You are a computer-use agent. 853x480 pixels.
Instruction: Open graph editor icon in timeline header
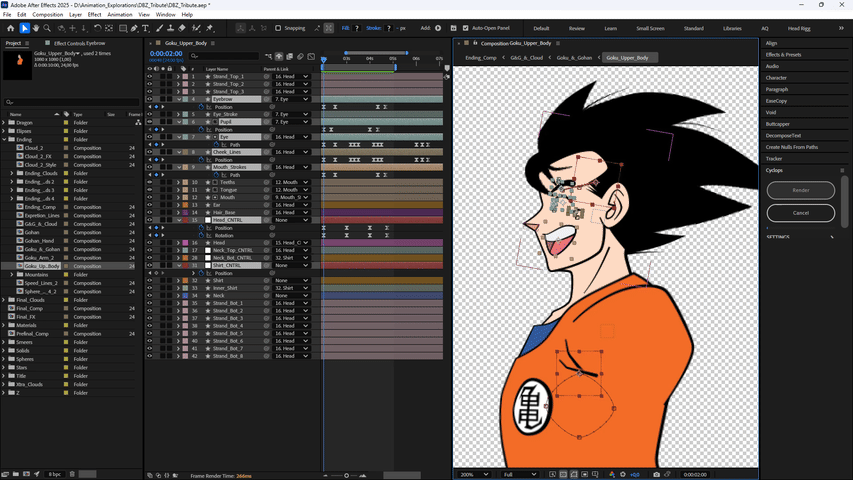pos(311,56)
